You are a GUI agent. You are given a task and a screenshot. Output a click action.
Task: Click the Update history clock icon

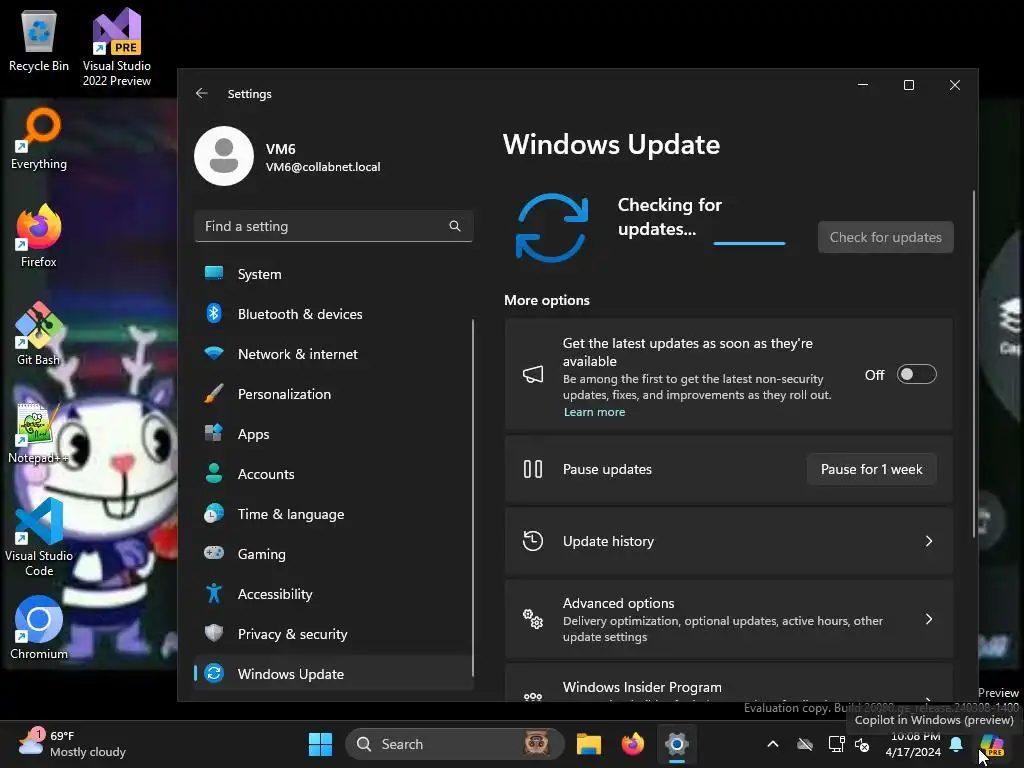[x=533, y=541]
